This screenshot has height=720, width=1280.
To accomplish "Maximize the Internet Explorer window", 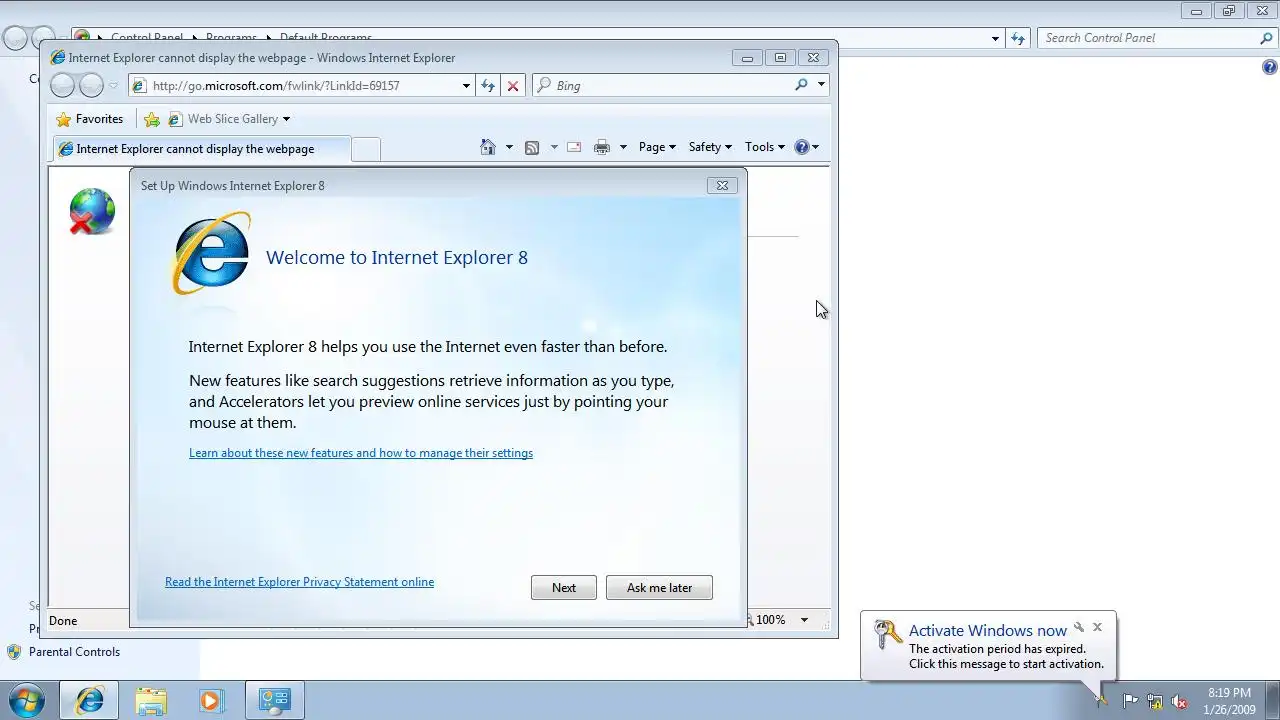I will pyautogui.click(x=780, y=58).
